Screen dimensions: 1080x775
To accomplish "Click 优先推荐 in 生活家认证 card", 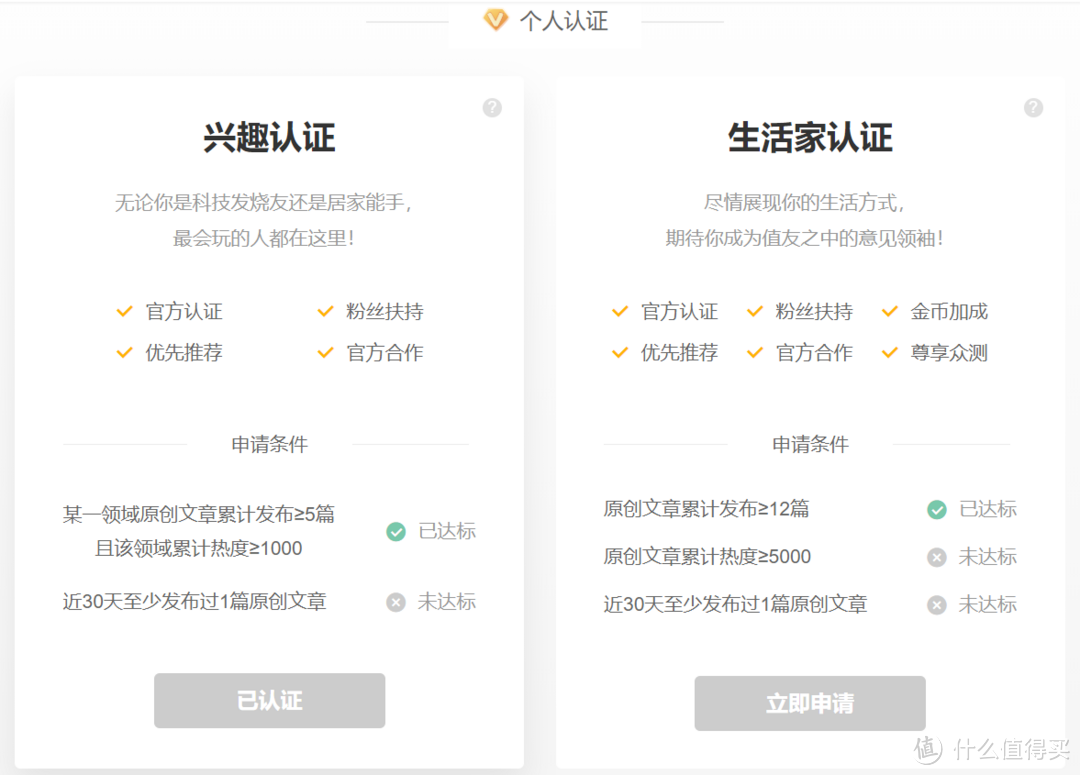I will 679,353.
